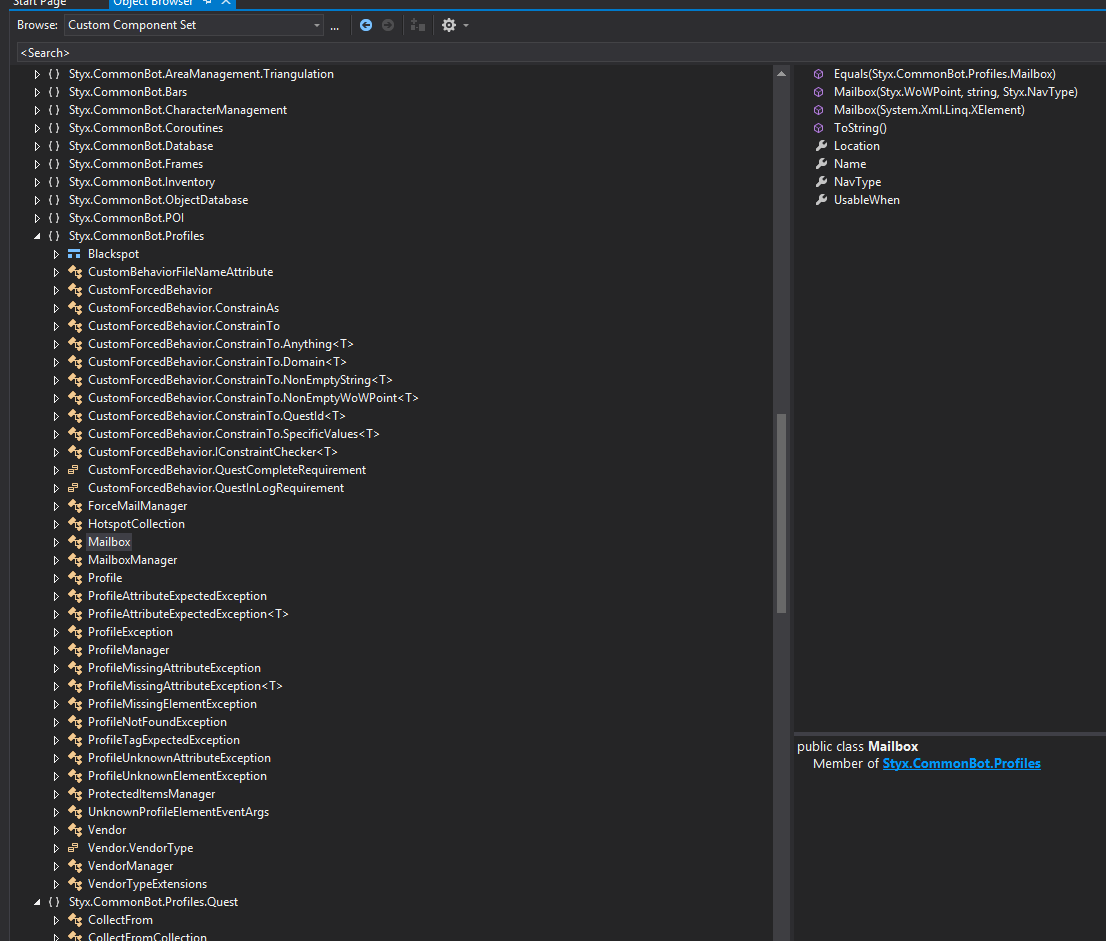Switch to the Start Page tab
The width and height of the screenshot is (1106, 941).
point(40,3)
